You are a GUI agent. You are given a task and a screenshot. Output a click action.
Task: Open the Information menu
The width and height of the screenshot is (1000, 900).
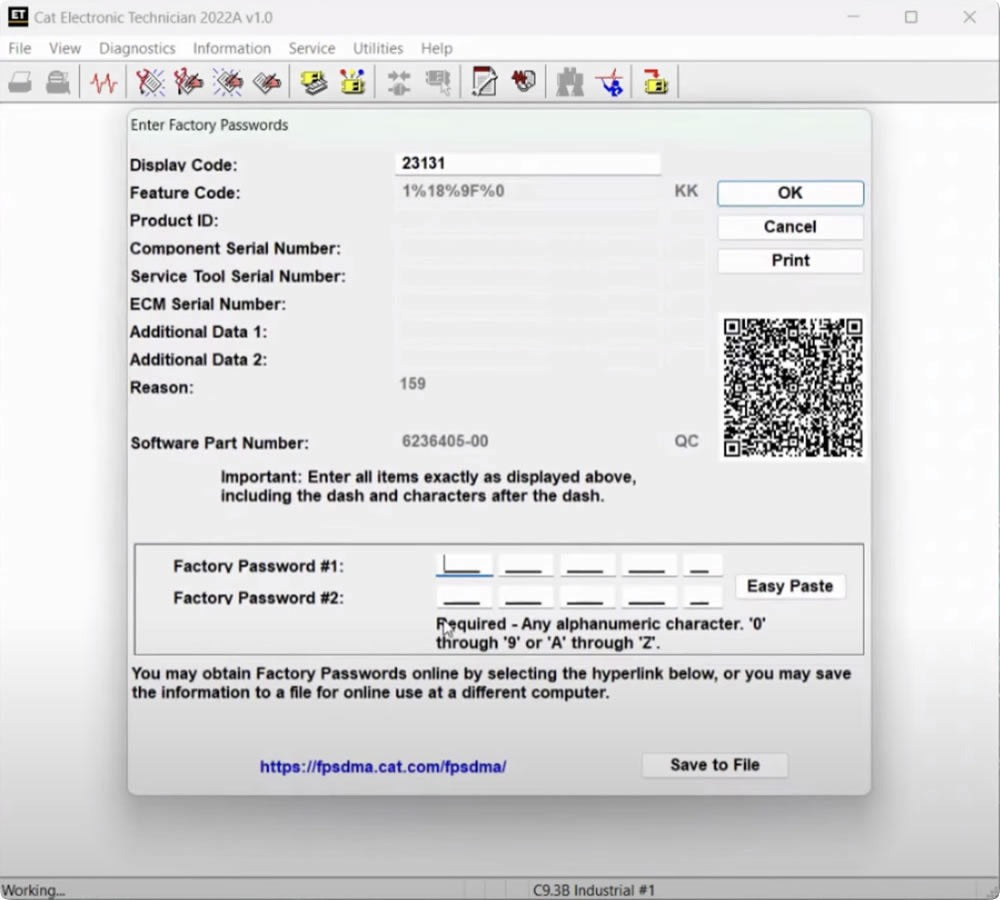[x=232, y=48]
